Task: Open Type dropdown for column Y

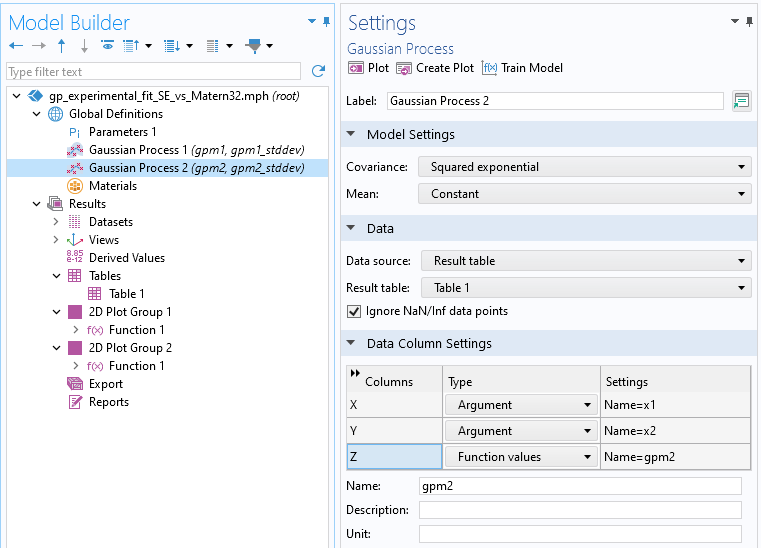Action: tap(521, 431)
